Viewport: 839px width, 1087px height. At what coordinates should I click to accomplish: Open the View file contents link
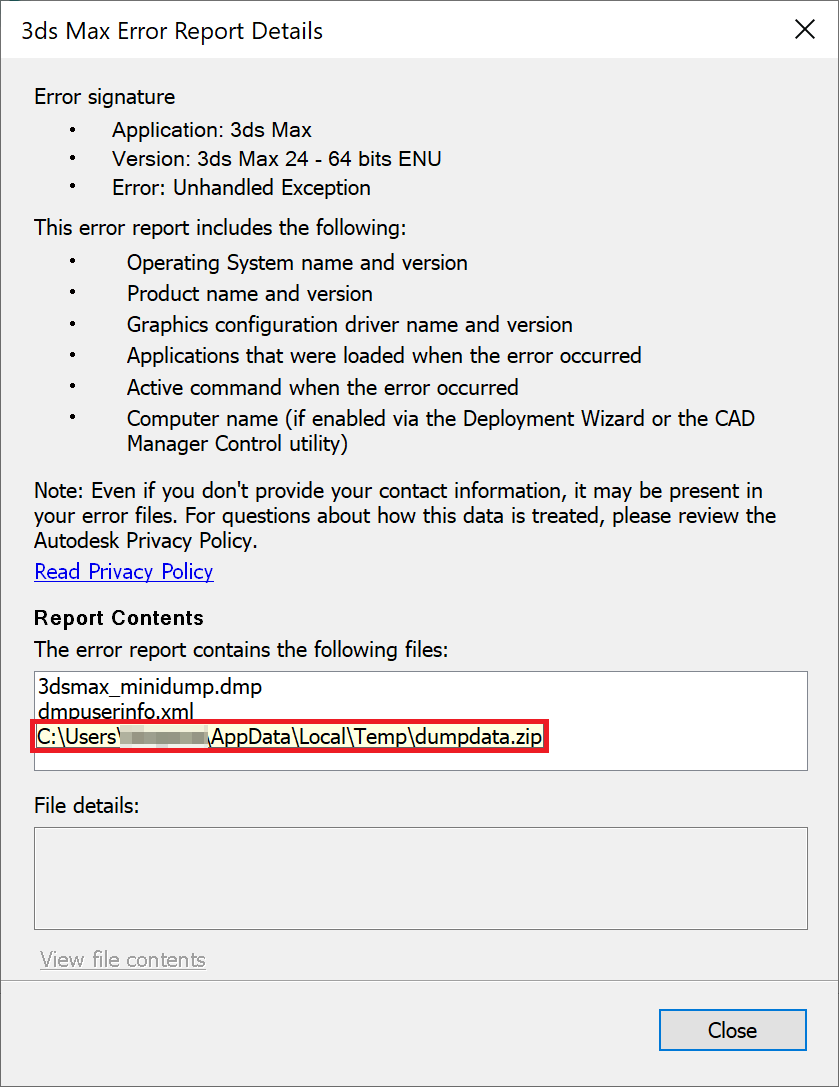pos(123,960)
